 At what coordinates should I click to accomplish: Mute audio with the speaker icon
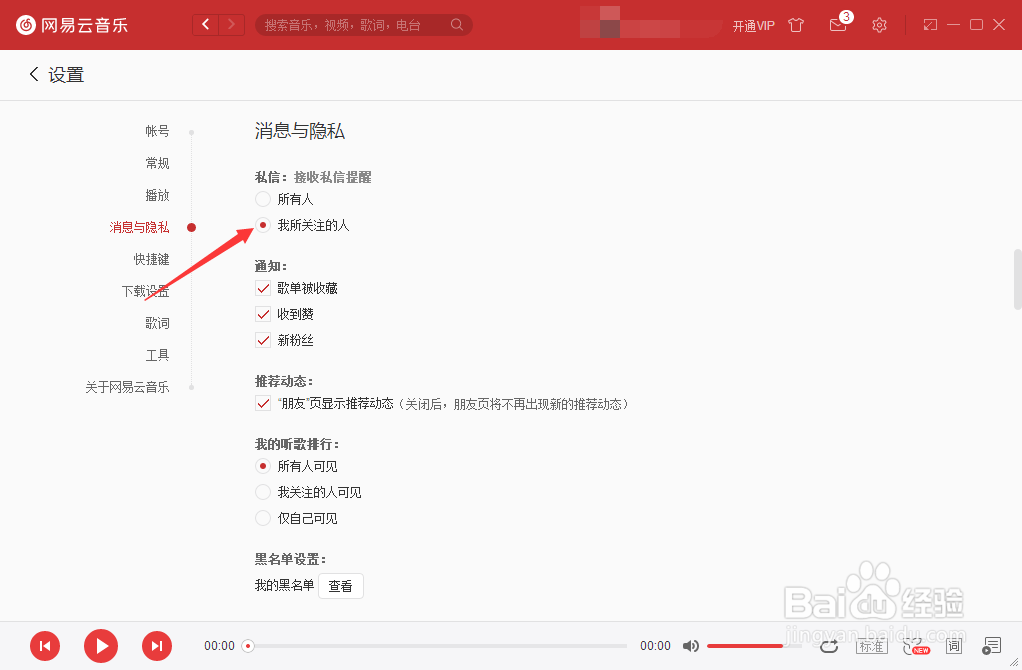pos(691,646)
